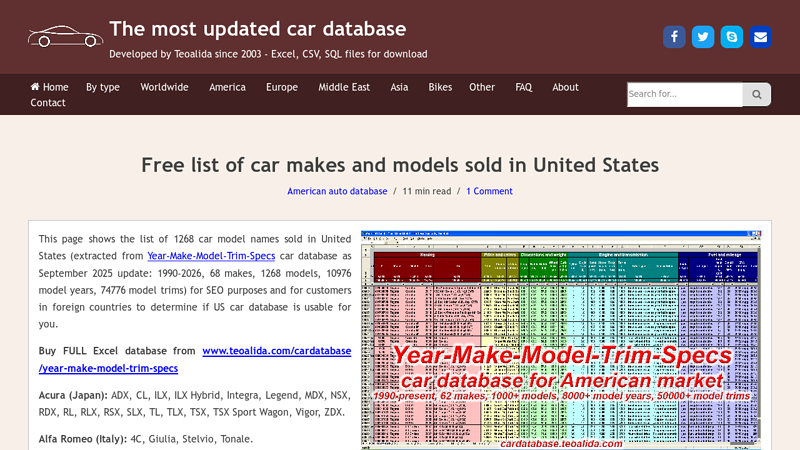Focus the Search for... input field
The height and width of the screenshot is (450, 800).
(x=685, y=94)
